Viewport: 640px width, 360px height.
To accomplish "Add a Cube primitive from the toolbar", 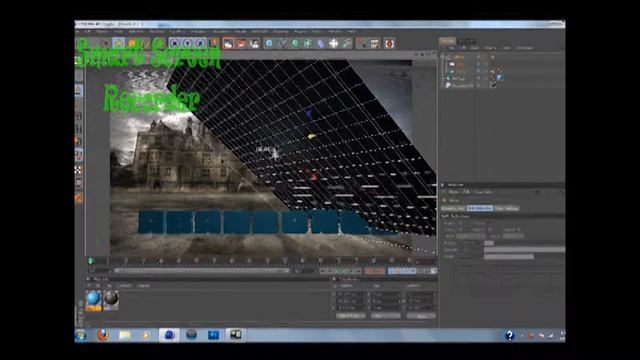I will point(269,43).
